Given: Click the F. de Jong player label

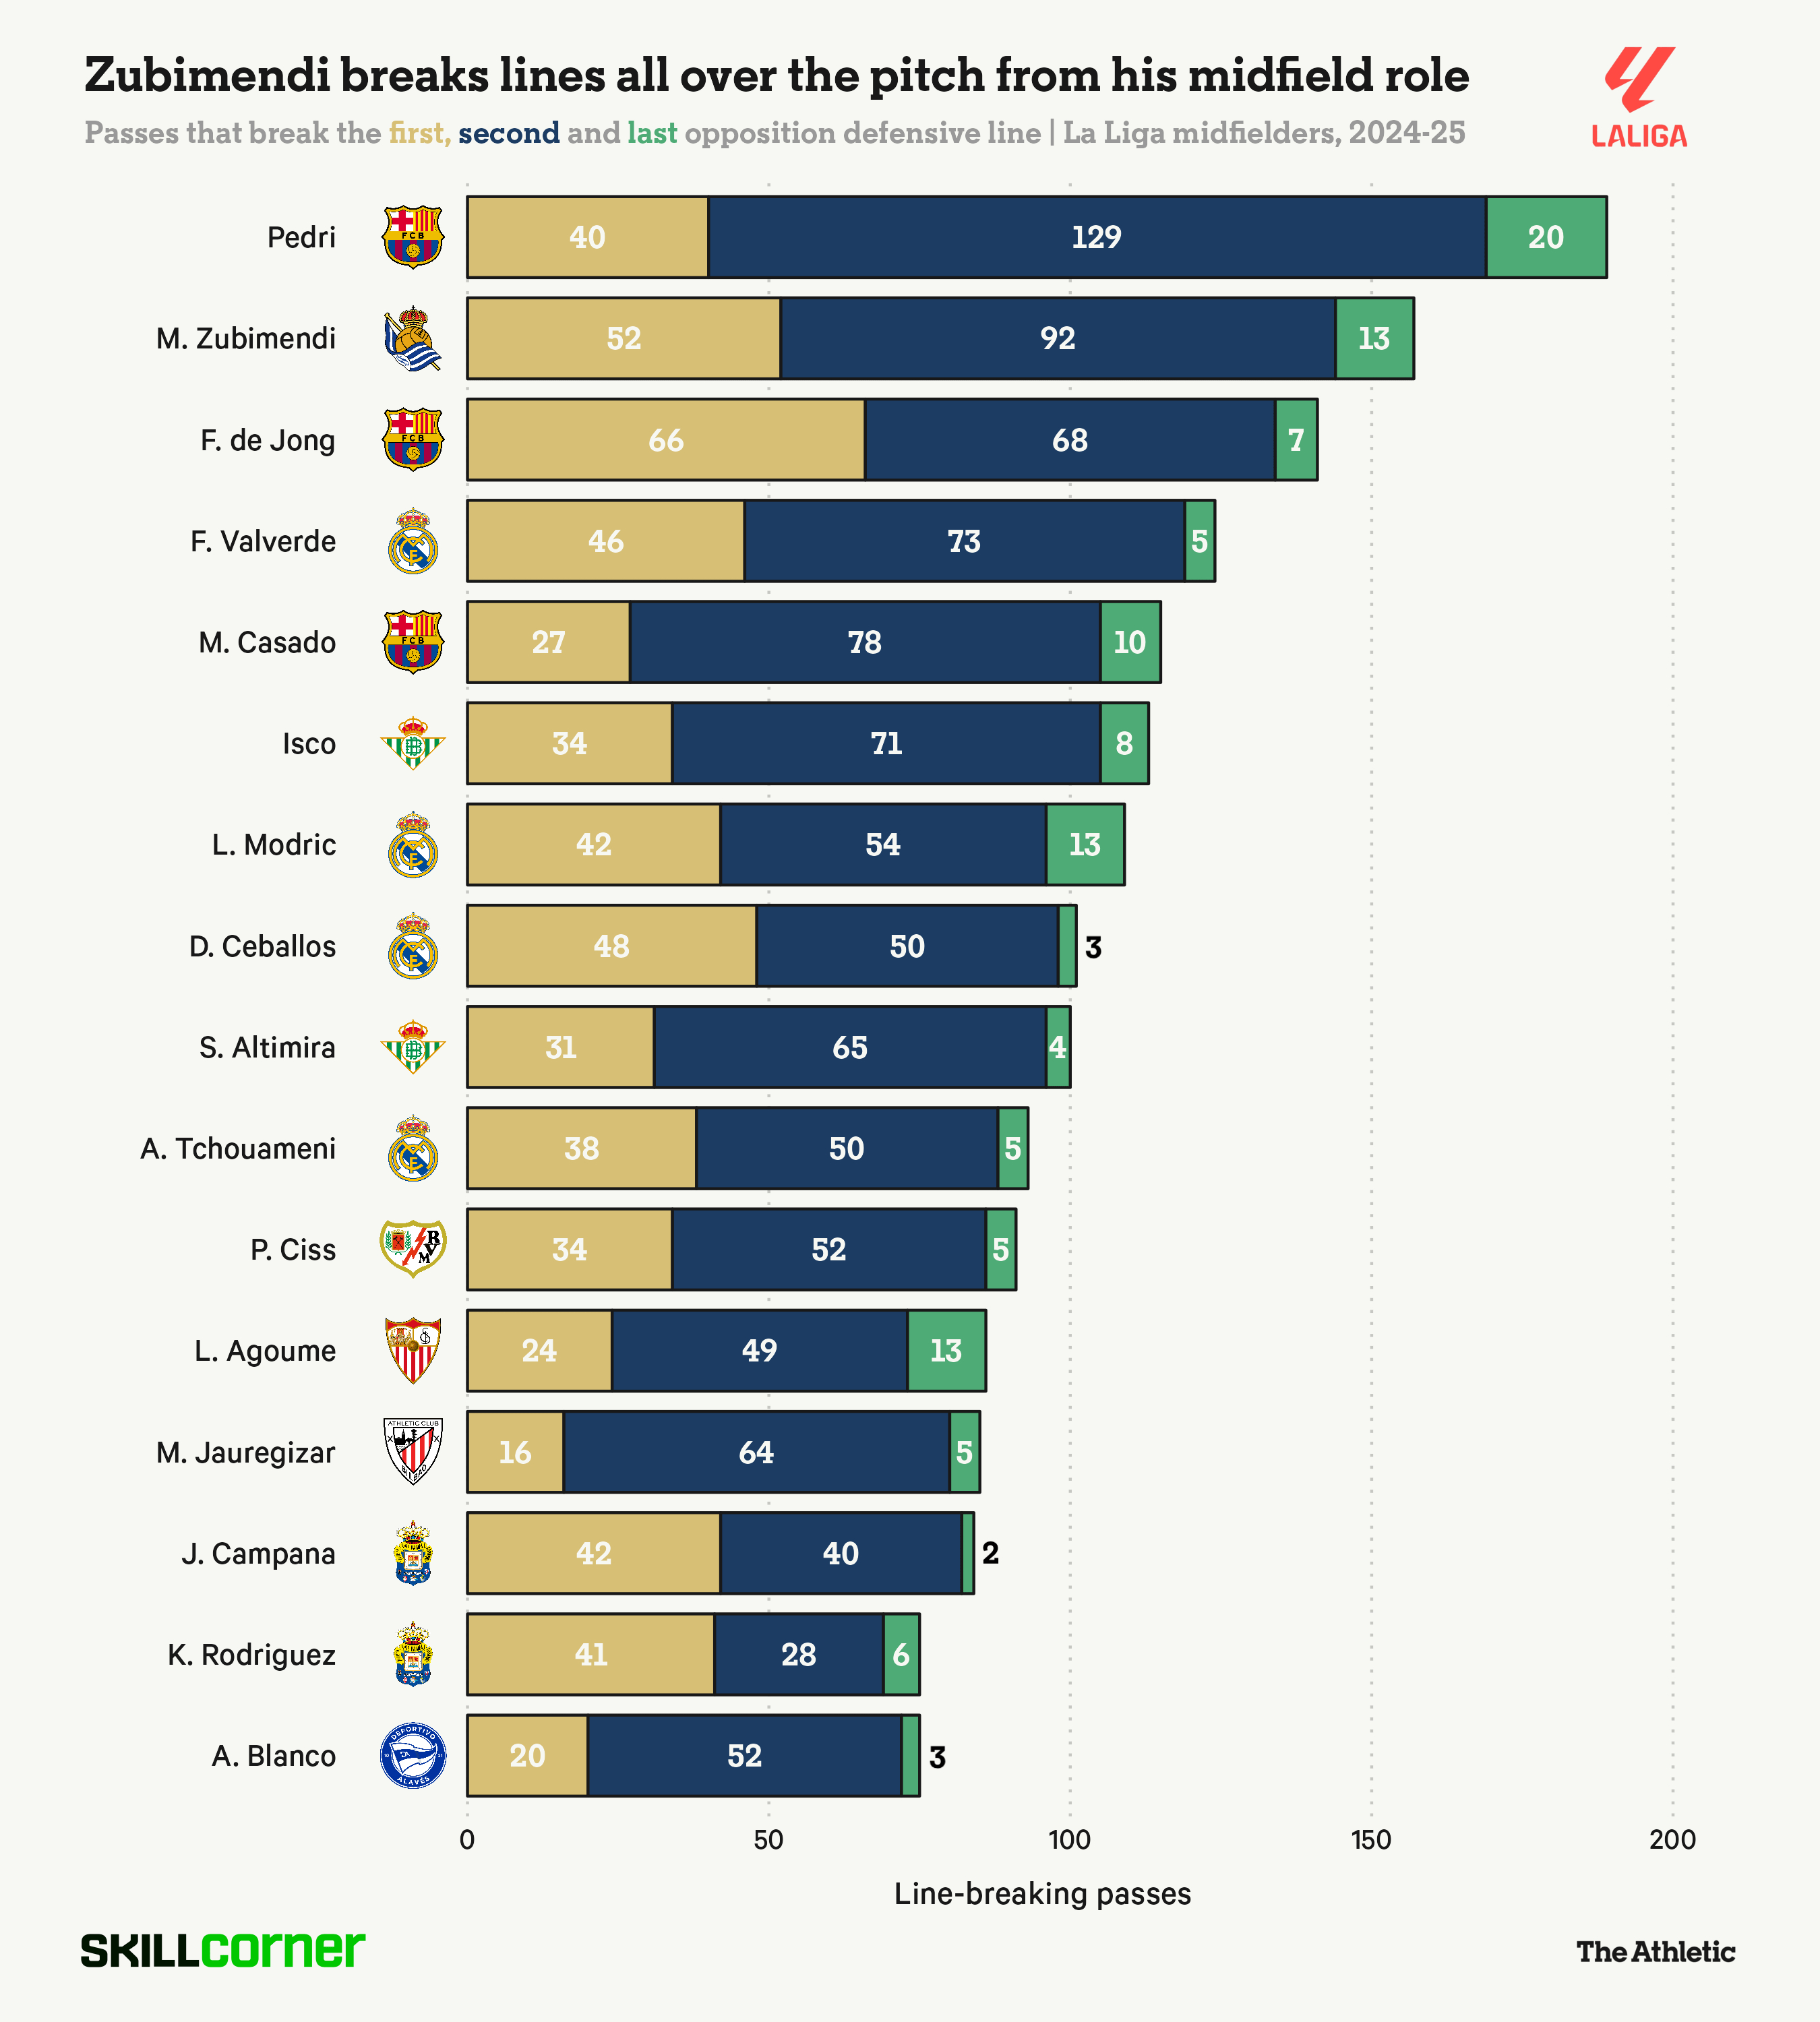Looking at the screenshot, I should (x=268, y=440).
